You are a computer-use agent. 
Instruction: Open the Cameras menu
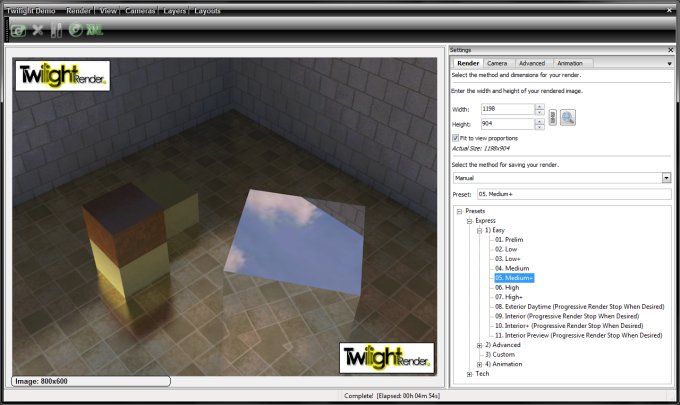point(140,11)
